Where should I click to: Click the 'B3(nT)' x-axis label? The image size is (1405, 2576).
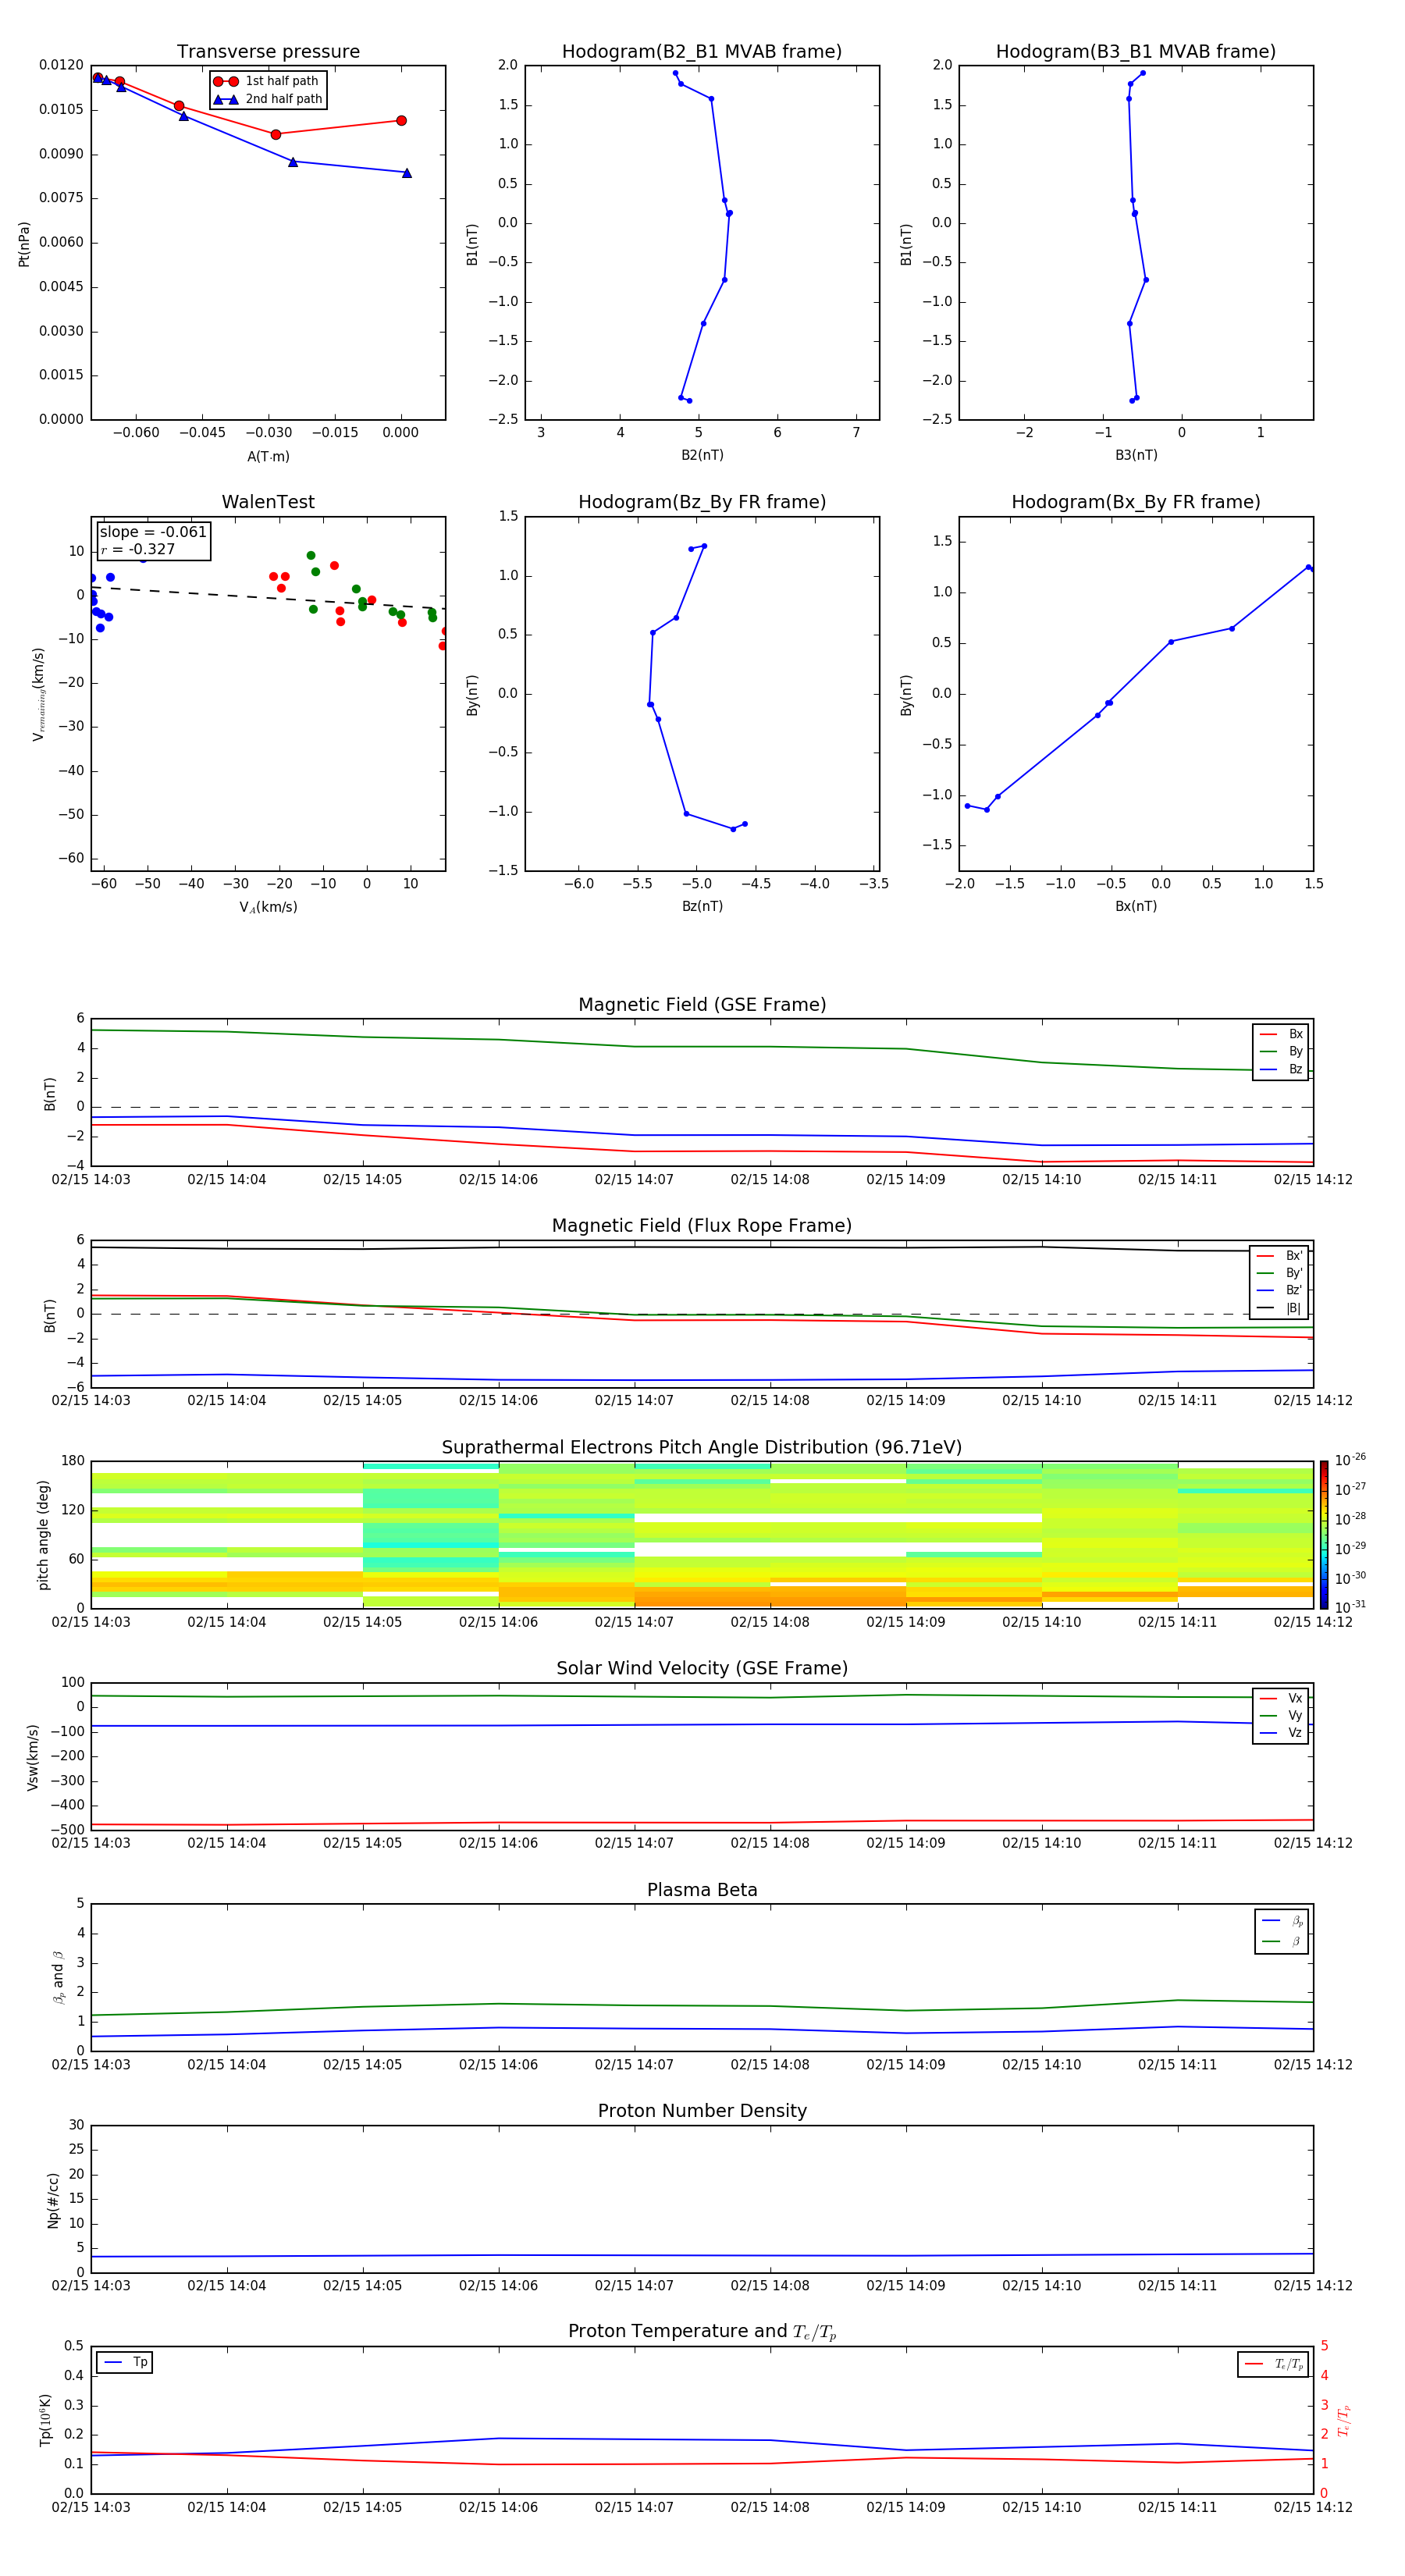(1136, 455)
